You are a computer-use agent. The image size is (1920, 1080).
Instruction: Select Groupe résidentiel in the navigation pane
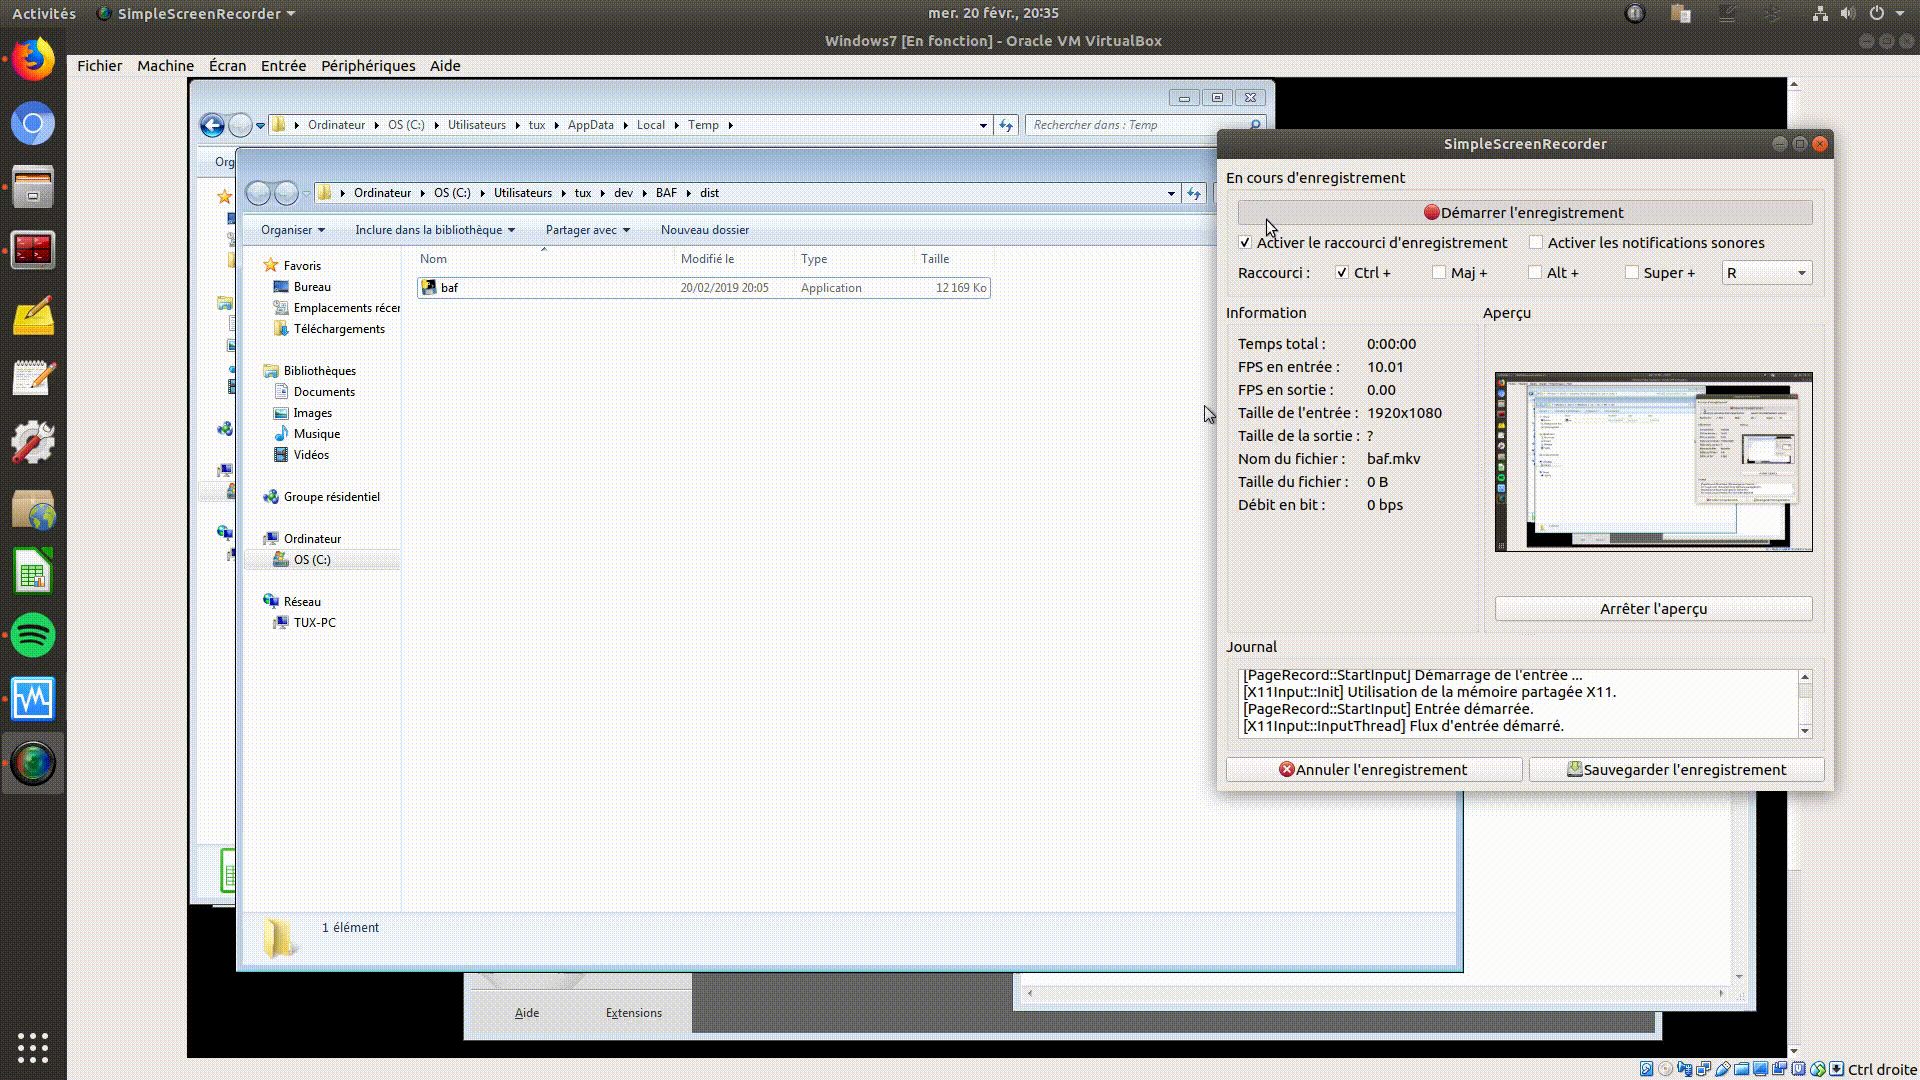click(331, 497)
